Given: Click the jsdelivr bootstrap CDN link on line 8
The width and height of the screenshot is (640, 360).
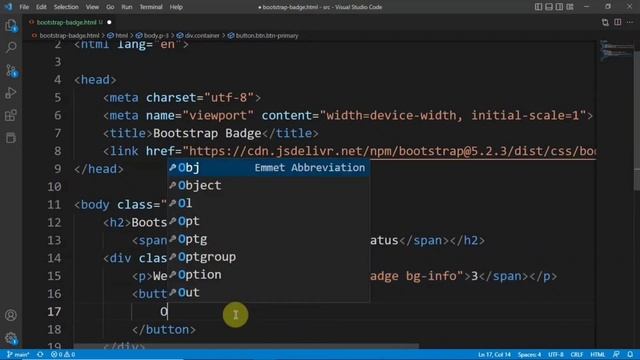Looking at the screenshot, I should click(392, 151).
